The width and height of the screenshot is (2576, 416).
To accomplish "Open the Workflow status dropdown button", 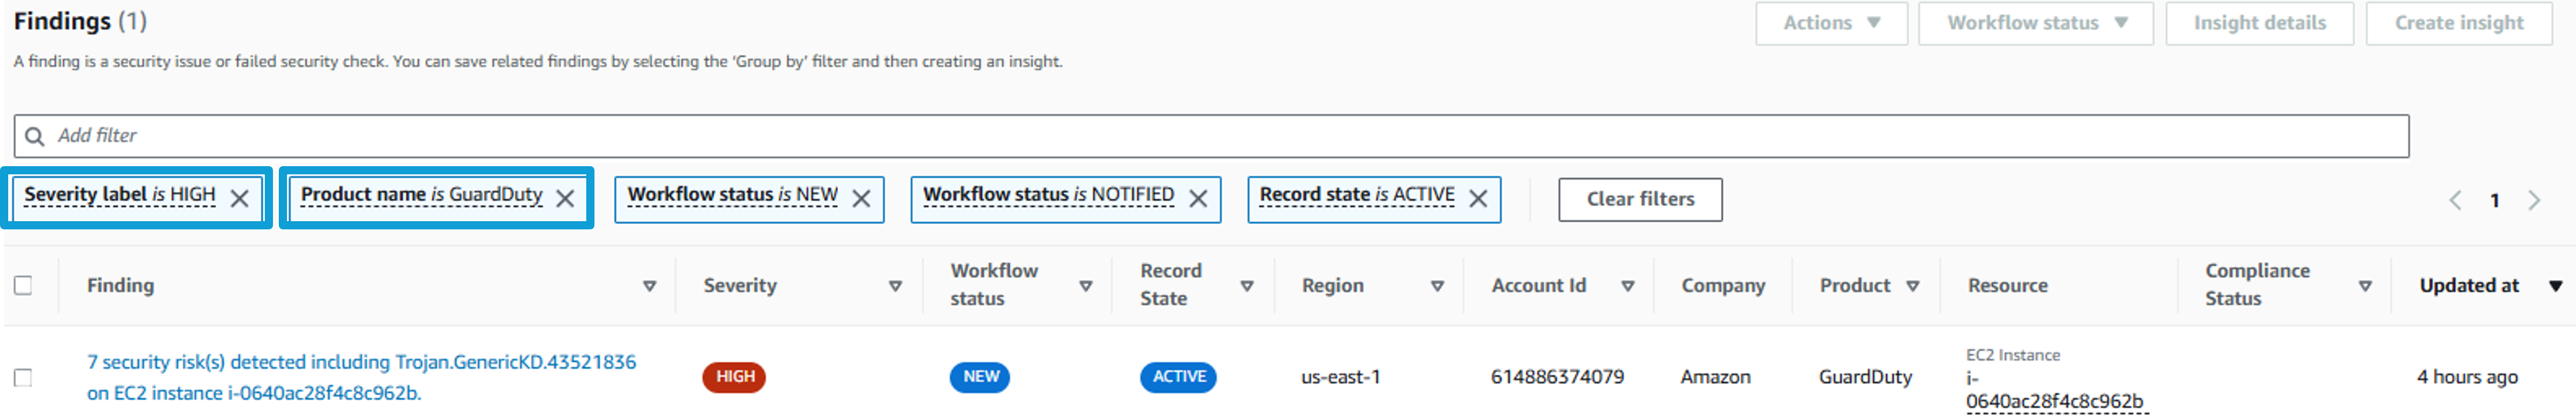I will point(2035,23).
